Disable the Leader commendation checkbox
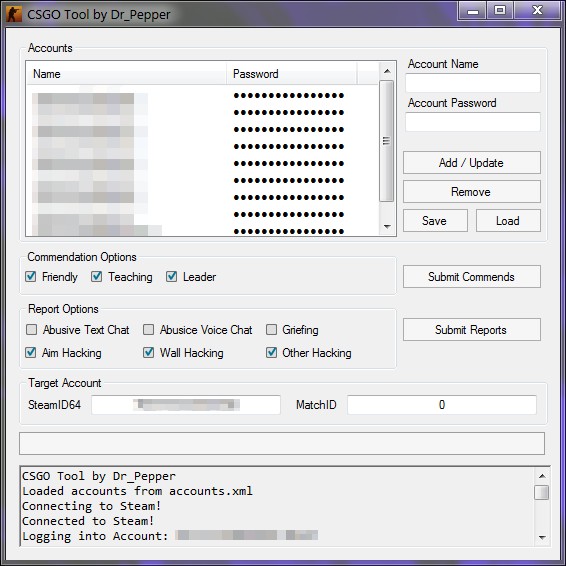The image size is (566, 566). click(x=171, y=277)
